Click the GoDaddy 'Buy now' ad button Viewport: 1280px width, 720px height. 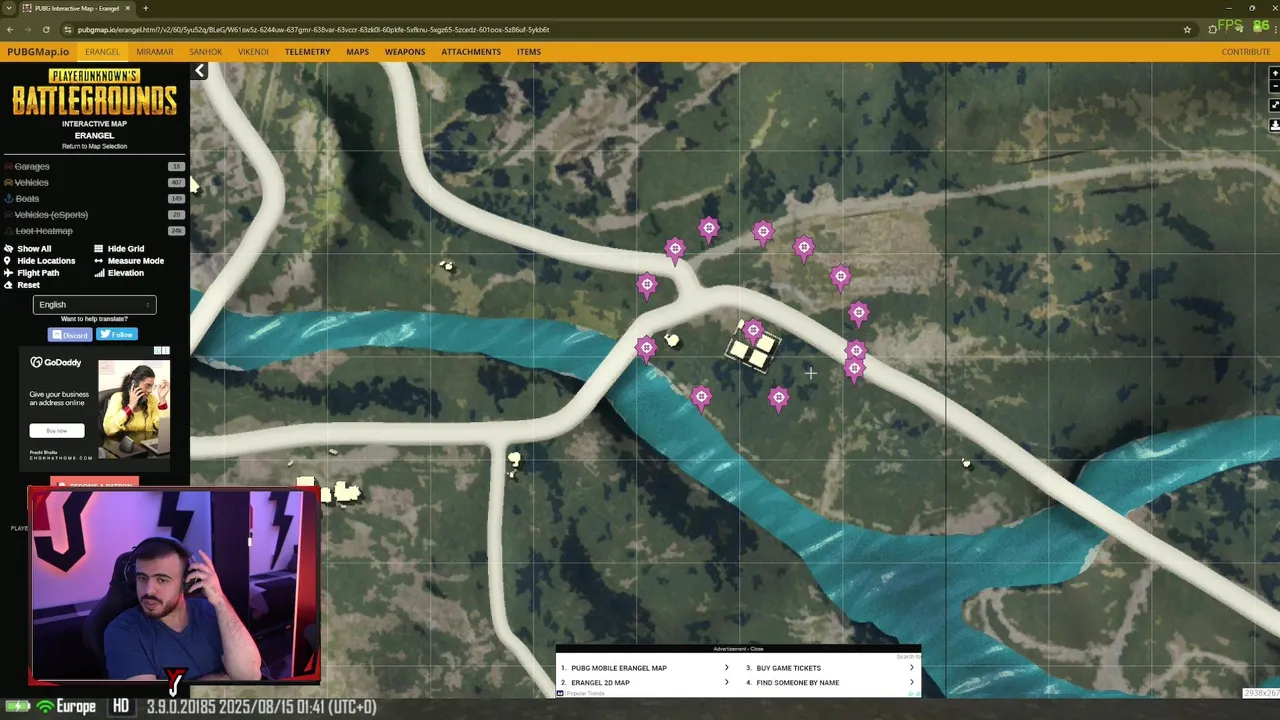click(x=57, y=431)
